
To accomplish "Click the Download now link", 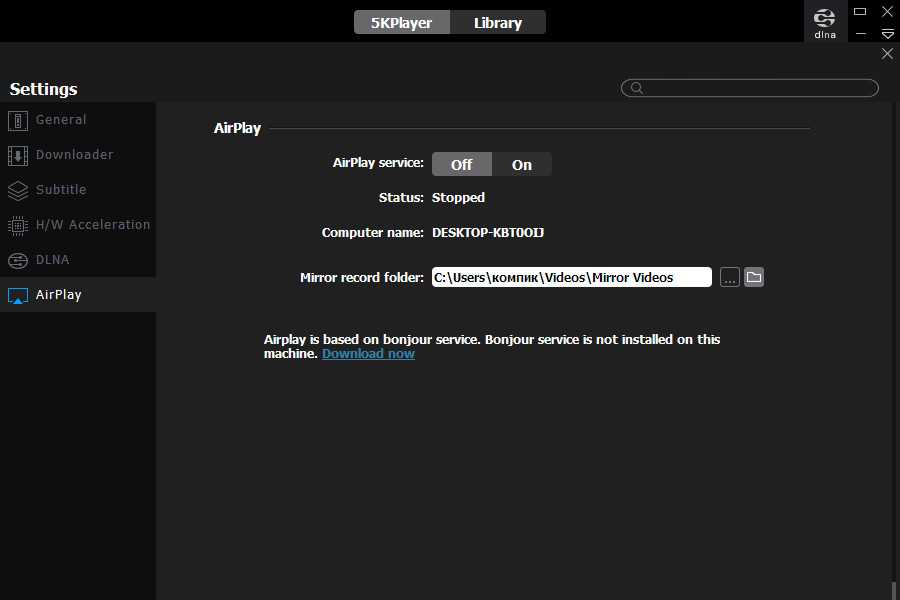I will 368,354.
